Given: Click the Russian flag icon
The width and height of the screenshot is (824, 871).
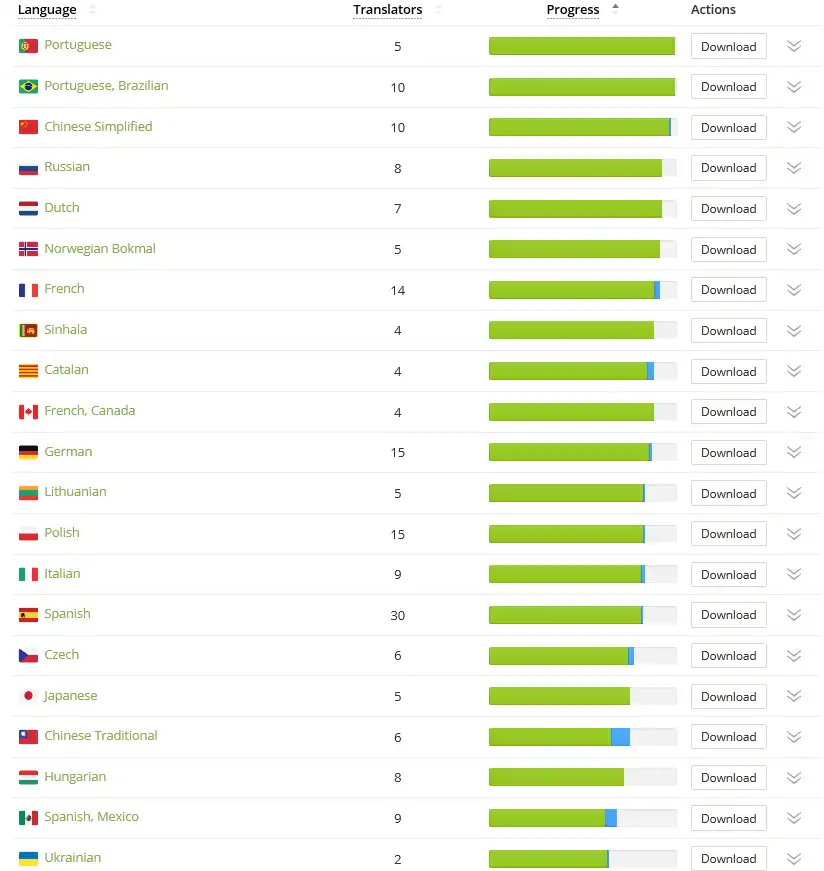Looking at the screenshot, I should [28, 168].
